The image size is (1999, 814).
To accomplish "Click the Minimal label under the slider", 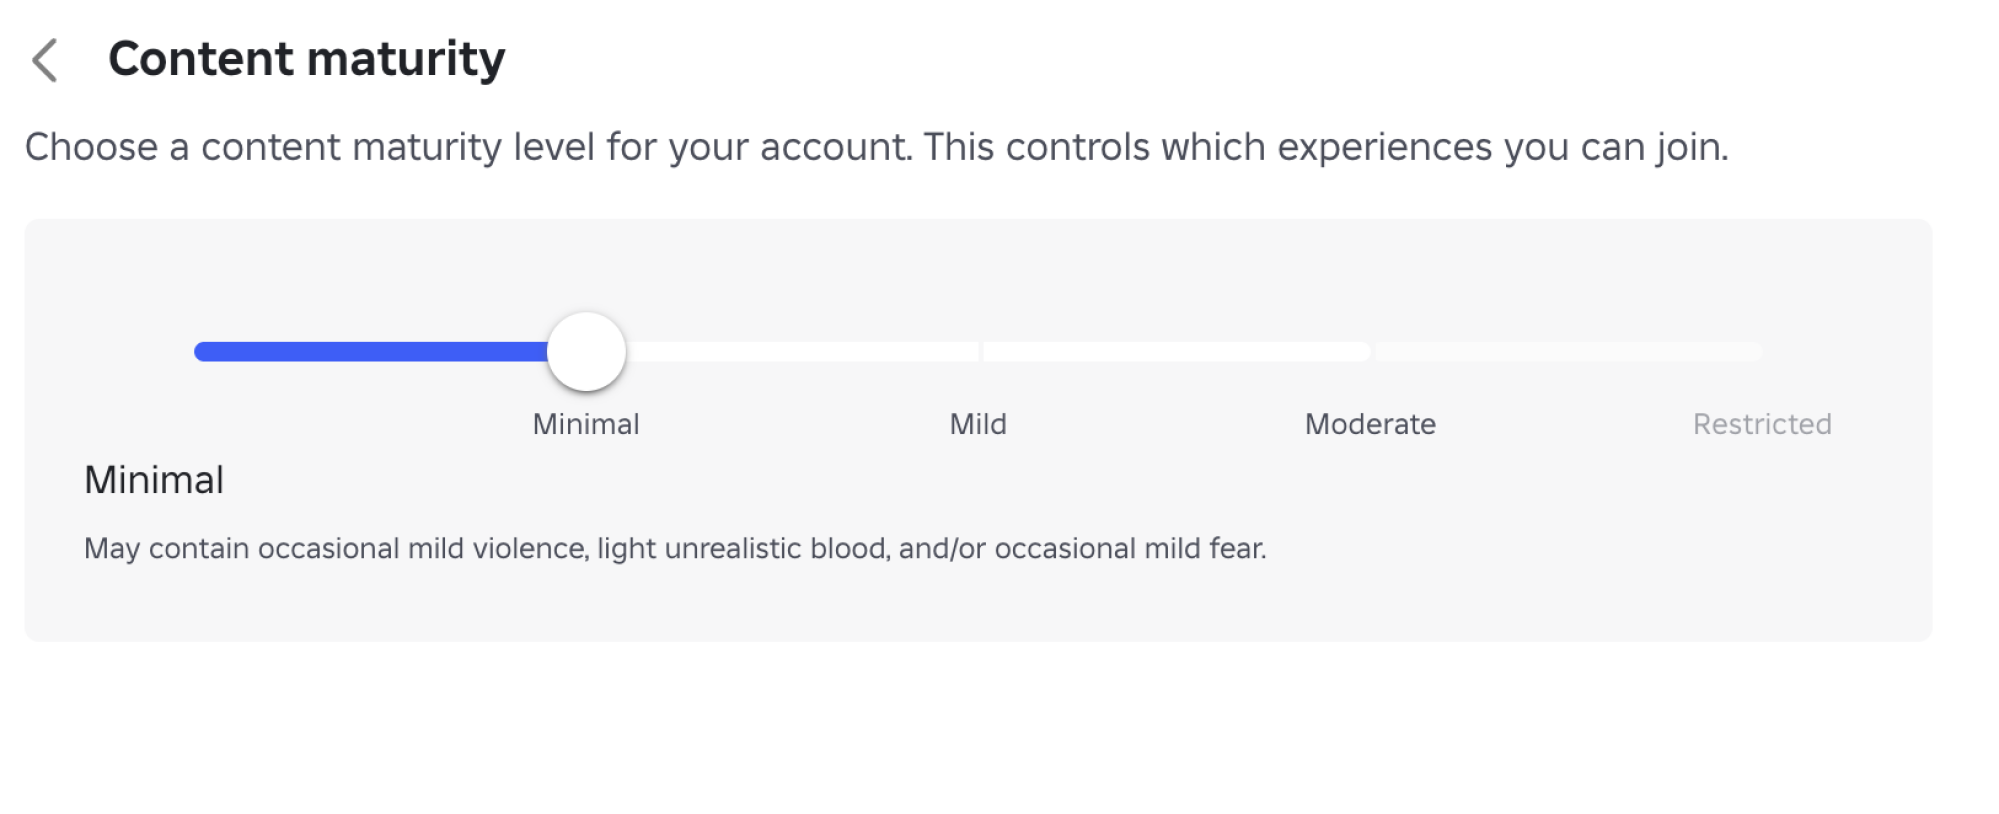I will point(585,423).
